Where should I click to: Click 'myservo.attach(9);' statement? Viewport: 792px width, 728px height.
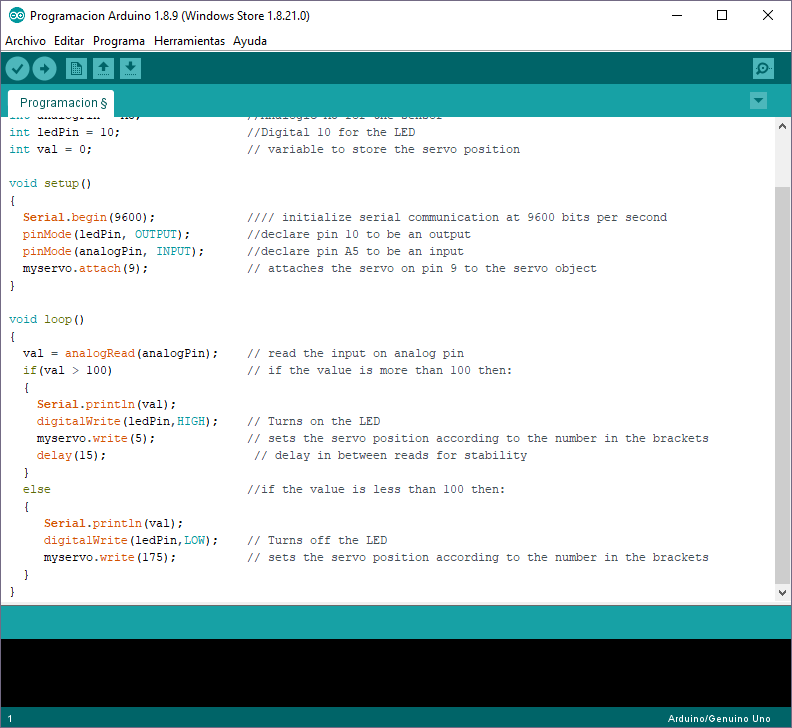pos(85,268)
